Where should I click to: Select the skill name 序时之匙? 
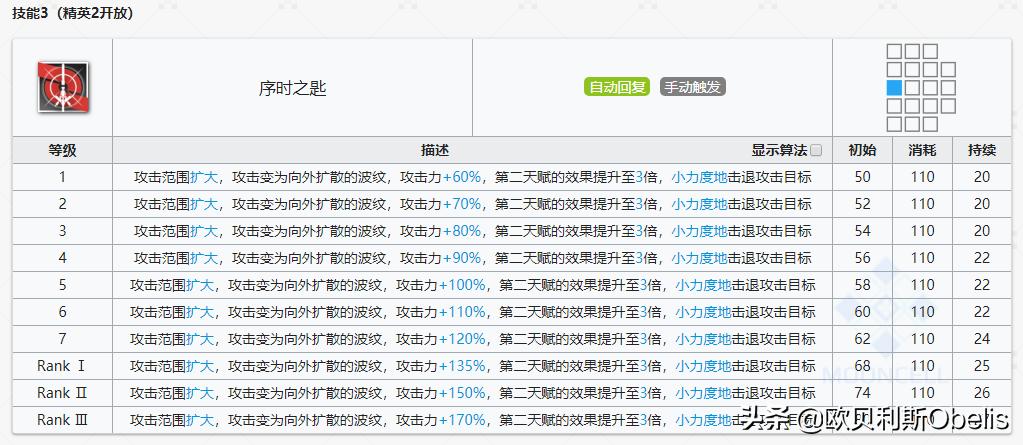coord(292,88)
